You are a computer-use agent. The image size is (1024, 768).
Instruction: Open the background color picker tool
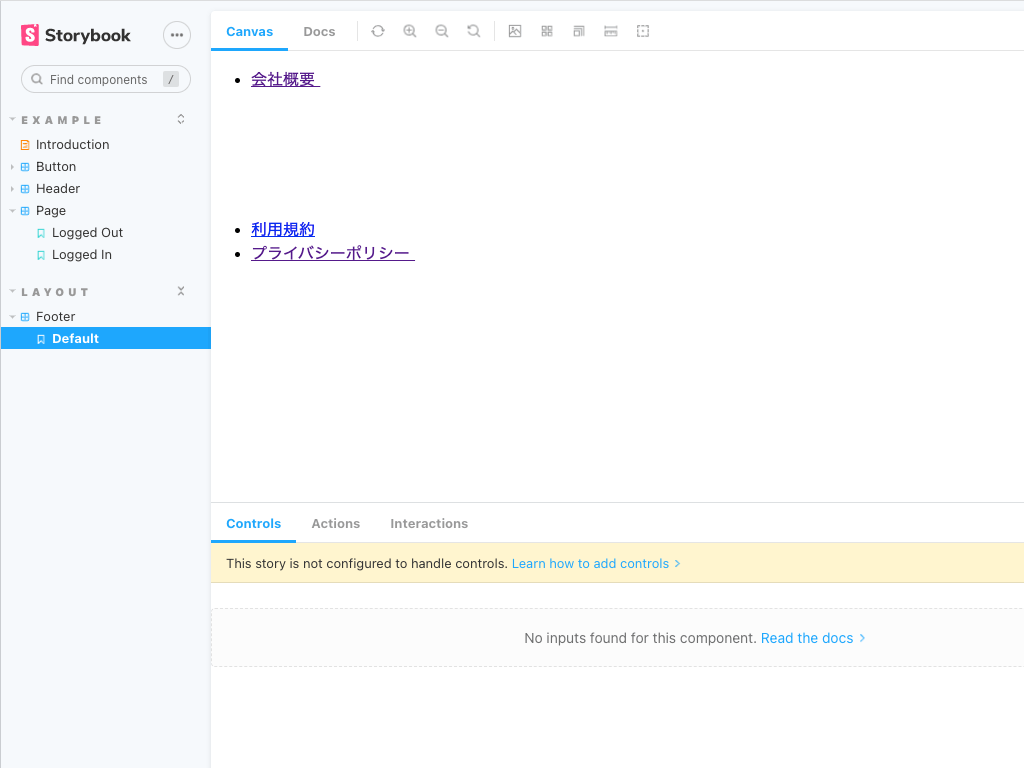click(x=515, y=31)
